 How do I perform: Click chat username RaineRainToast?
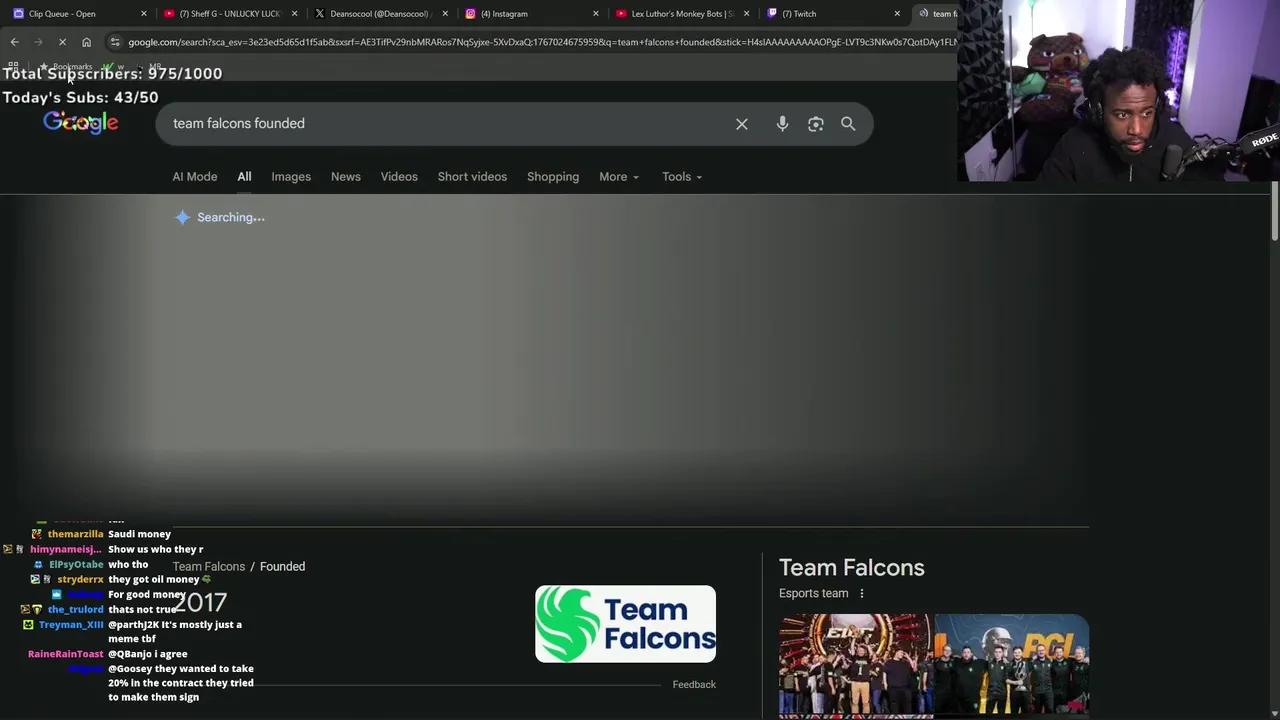(65, 654)
